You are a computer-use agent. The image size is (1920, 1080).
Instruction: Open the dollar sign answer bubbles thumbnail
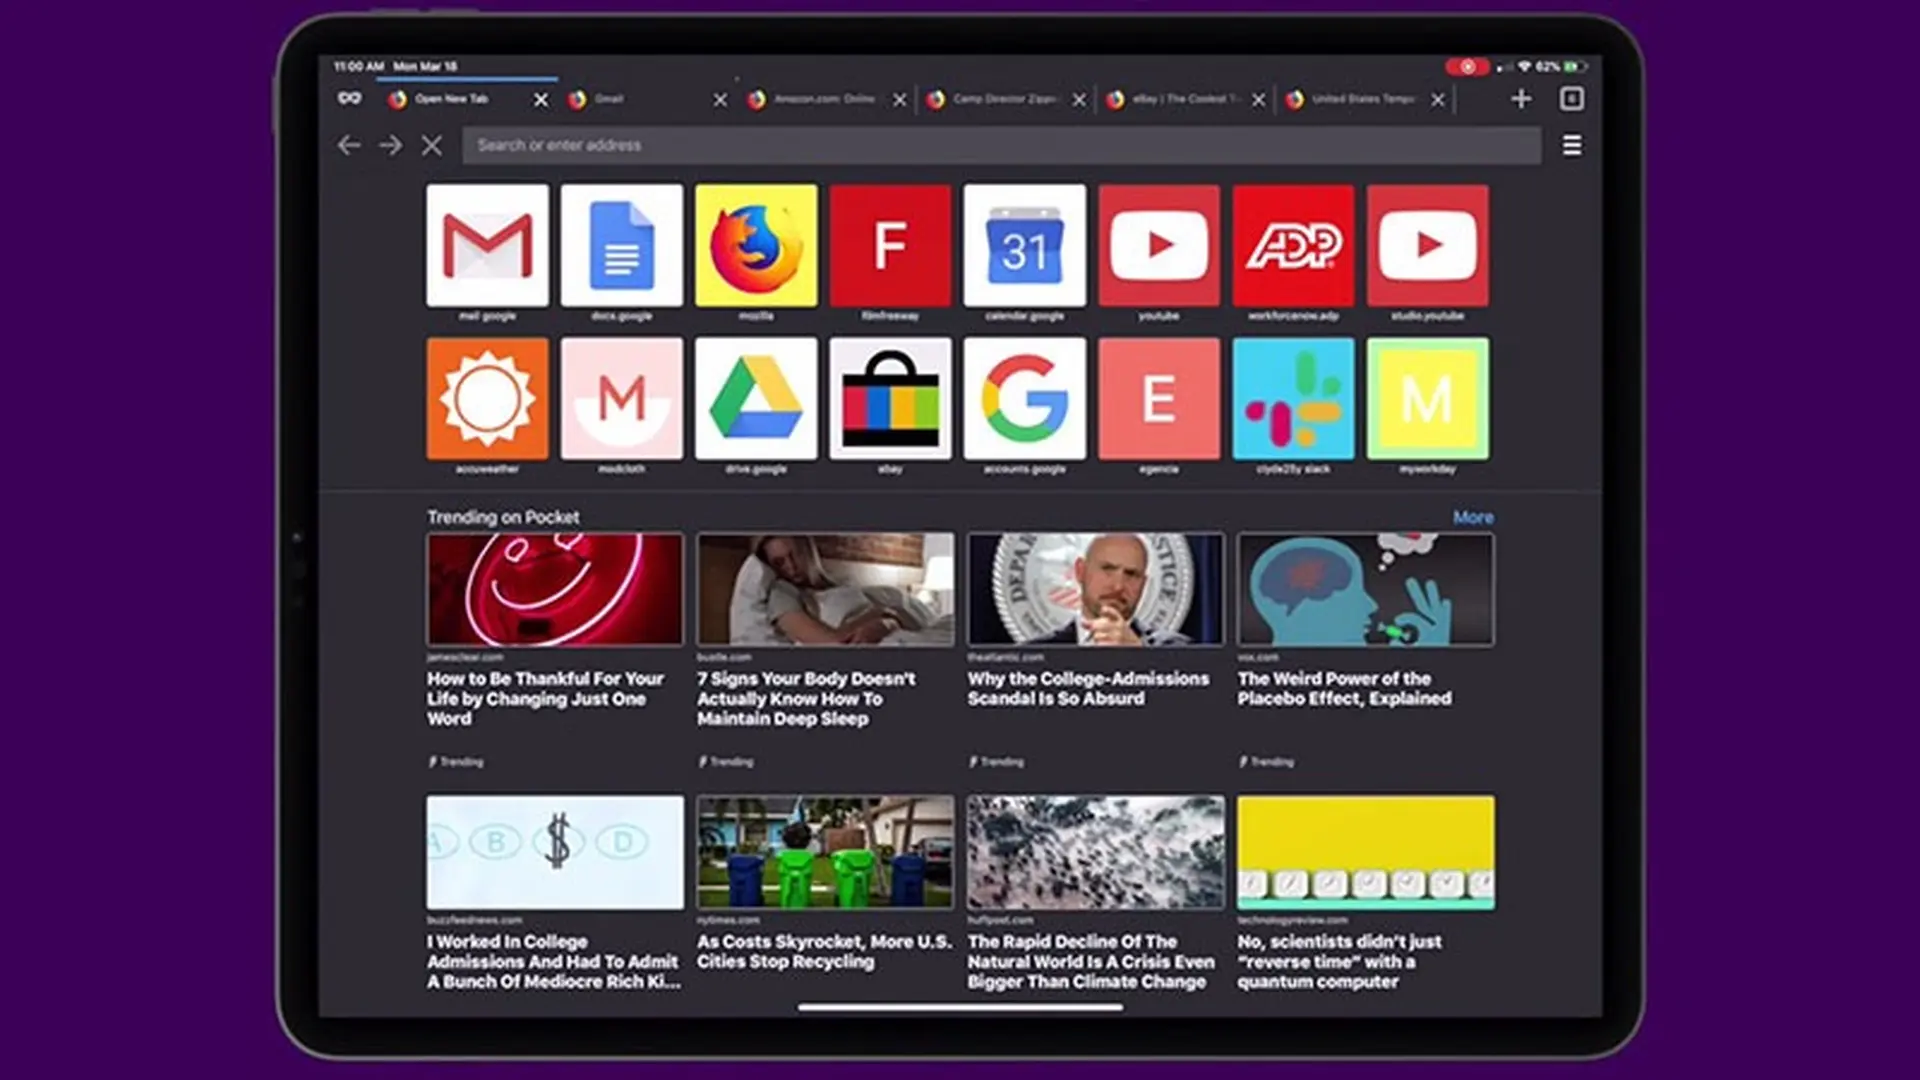(x=555, y=852)
